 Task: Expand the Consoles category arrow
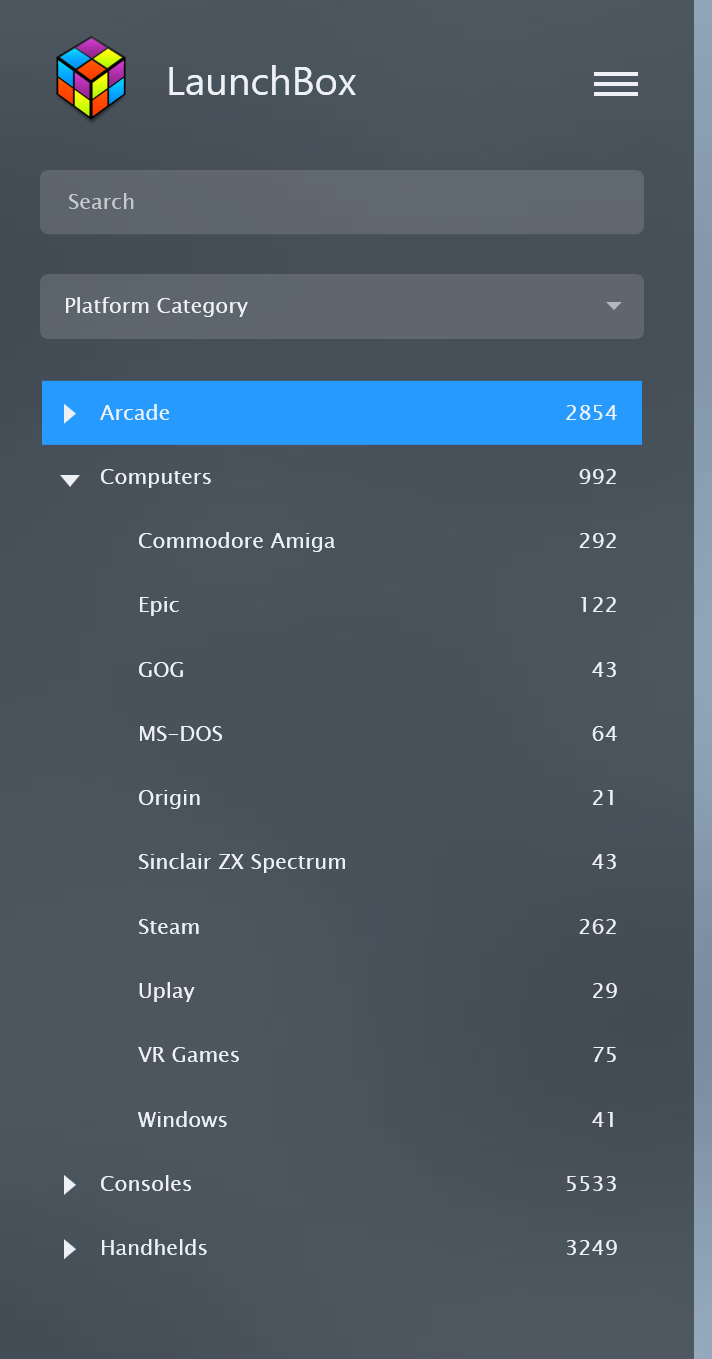[70, 1184]
